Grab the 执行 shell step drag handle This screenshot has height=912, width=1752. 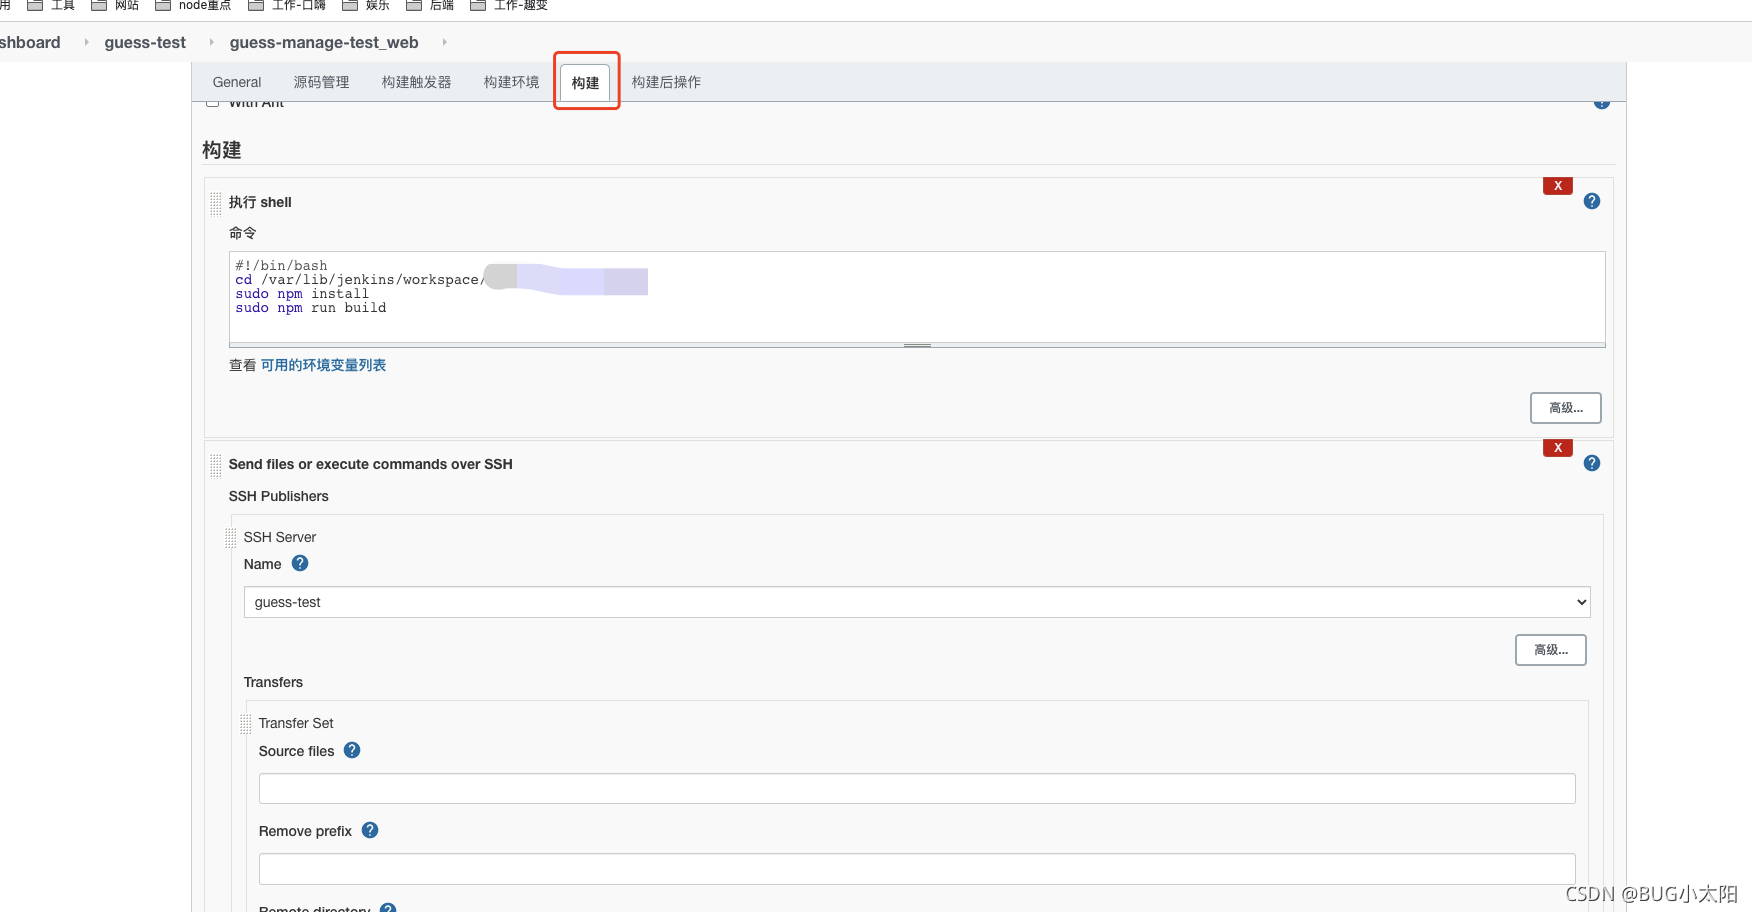click(216, 203)
